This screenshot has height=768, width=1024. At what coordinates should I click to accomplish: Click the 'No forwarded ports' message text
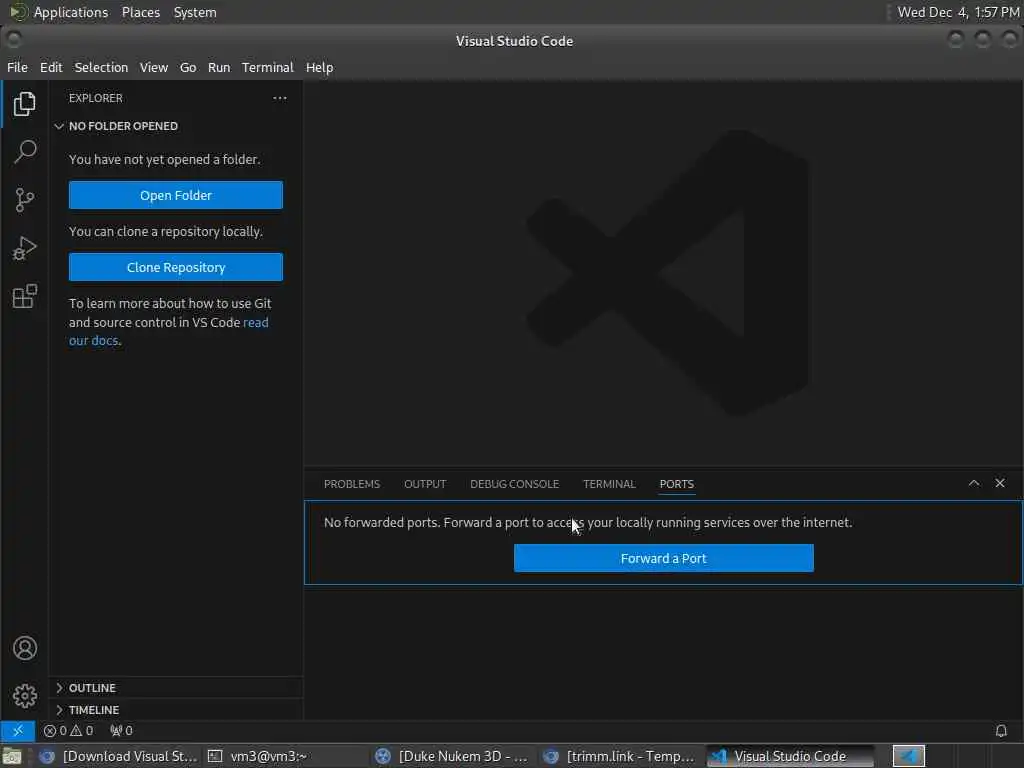click(x=588, y=522)
